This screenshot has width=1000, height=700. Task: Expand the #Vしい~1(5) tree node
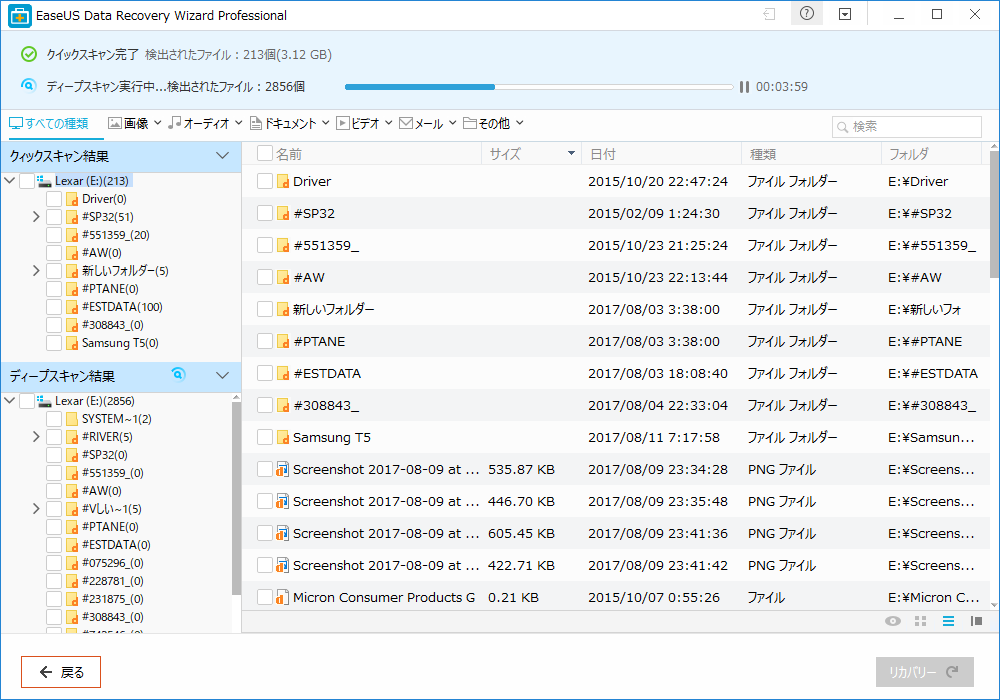[x=36, y=509]
